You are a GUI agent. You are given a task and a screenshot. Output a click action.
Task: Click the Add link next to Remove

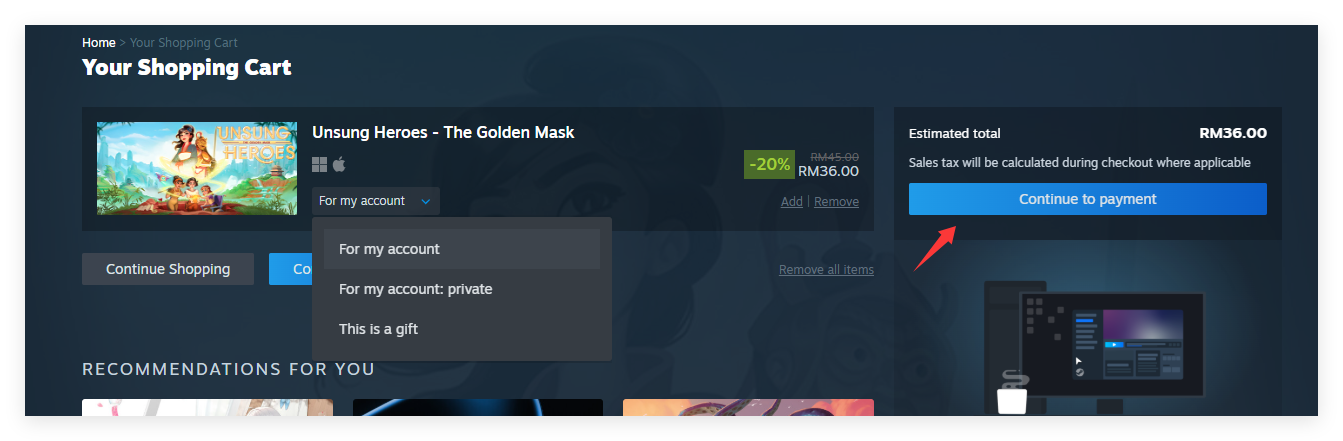792,201
